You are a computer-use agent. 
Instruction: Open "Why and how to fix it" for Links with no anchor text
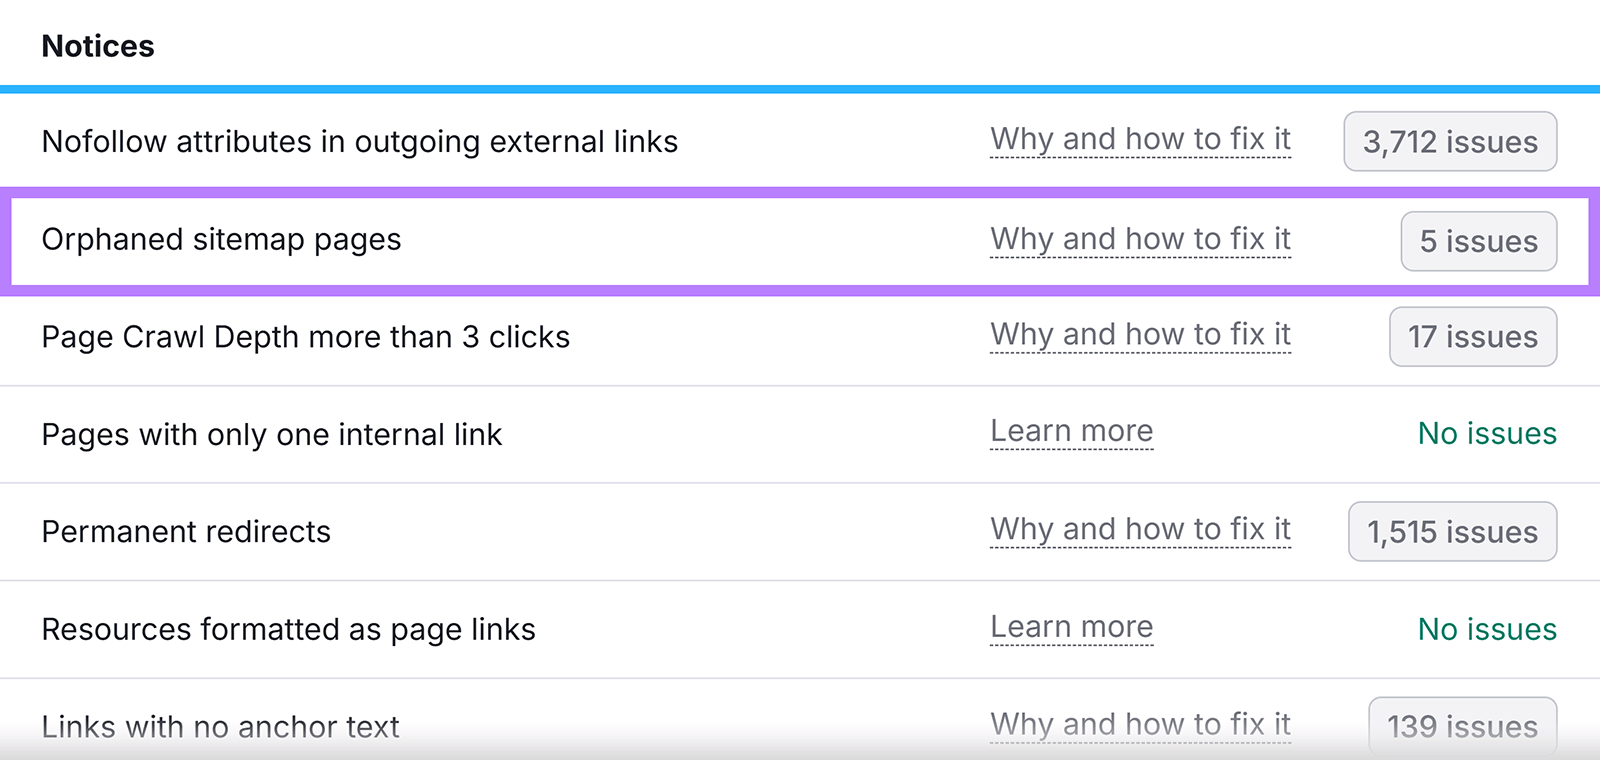[1140, 724]
